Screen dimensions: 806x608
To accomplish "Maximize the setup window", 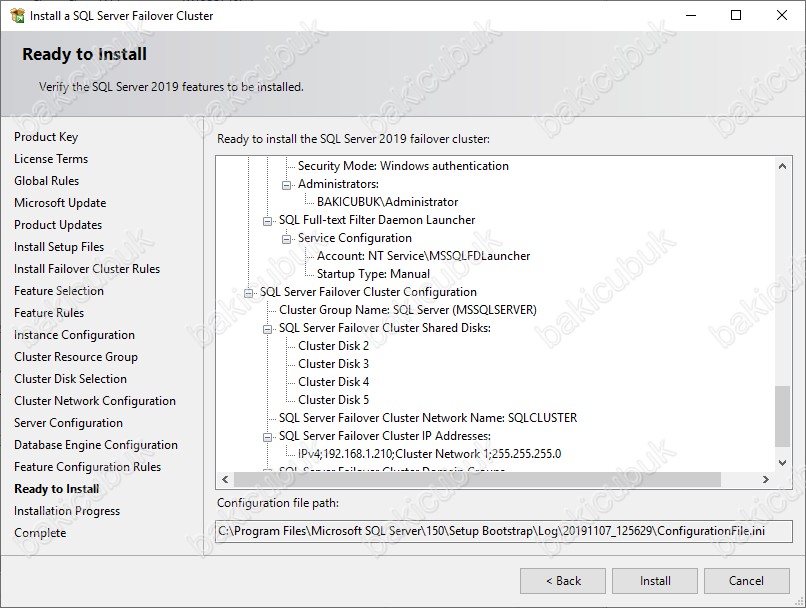I will coord(736,15).
